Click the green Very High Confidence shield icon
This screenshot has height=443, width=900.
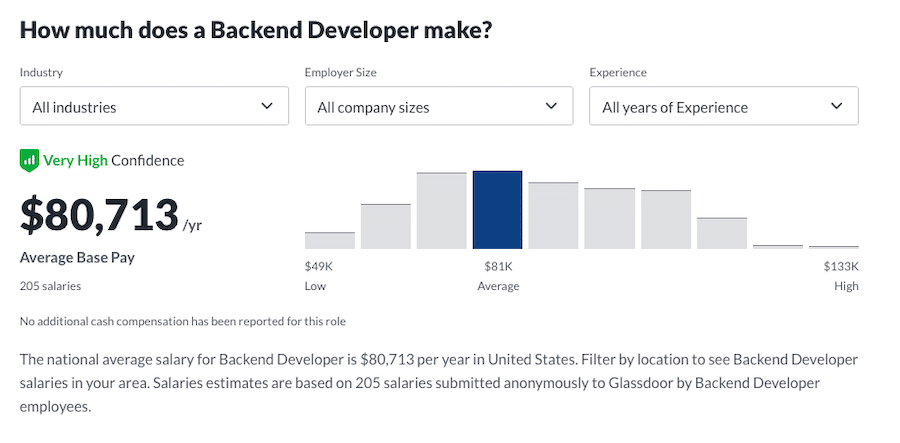(29, 160)
